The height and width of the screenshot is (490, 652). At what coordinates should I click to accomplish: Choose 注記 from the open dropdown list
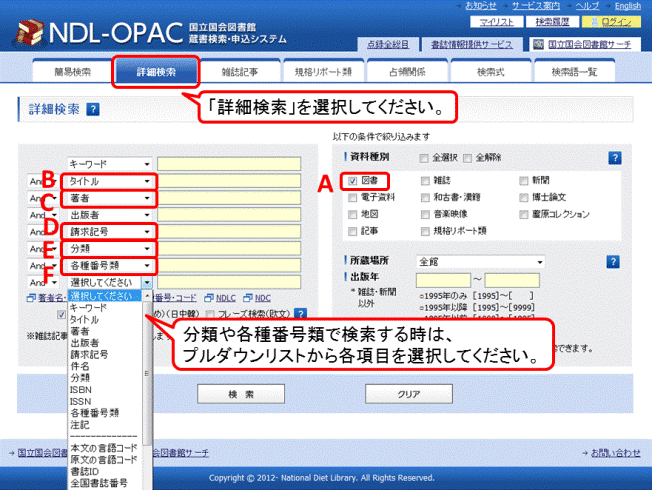point(80,425)
